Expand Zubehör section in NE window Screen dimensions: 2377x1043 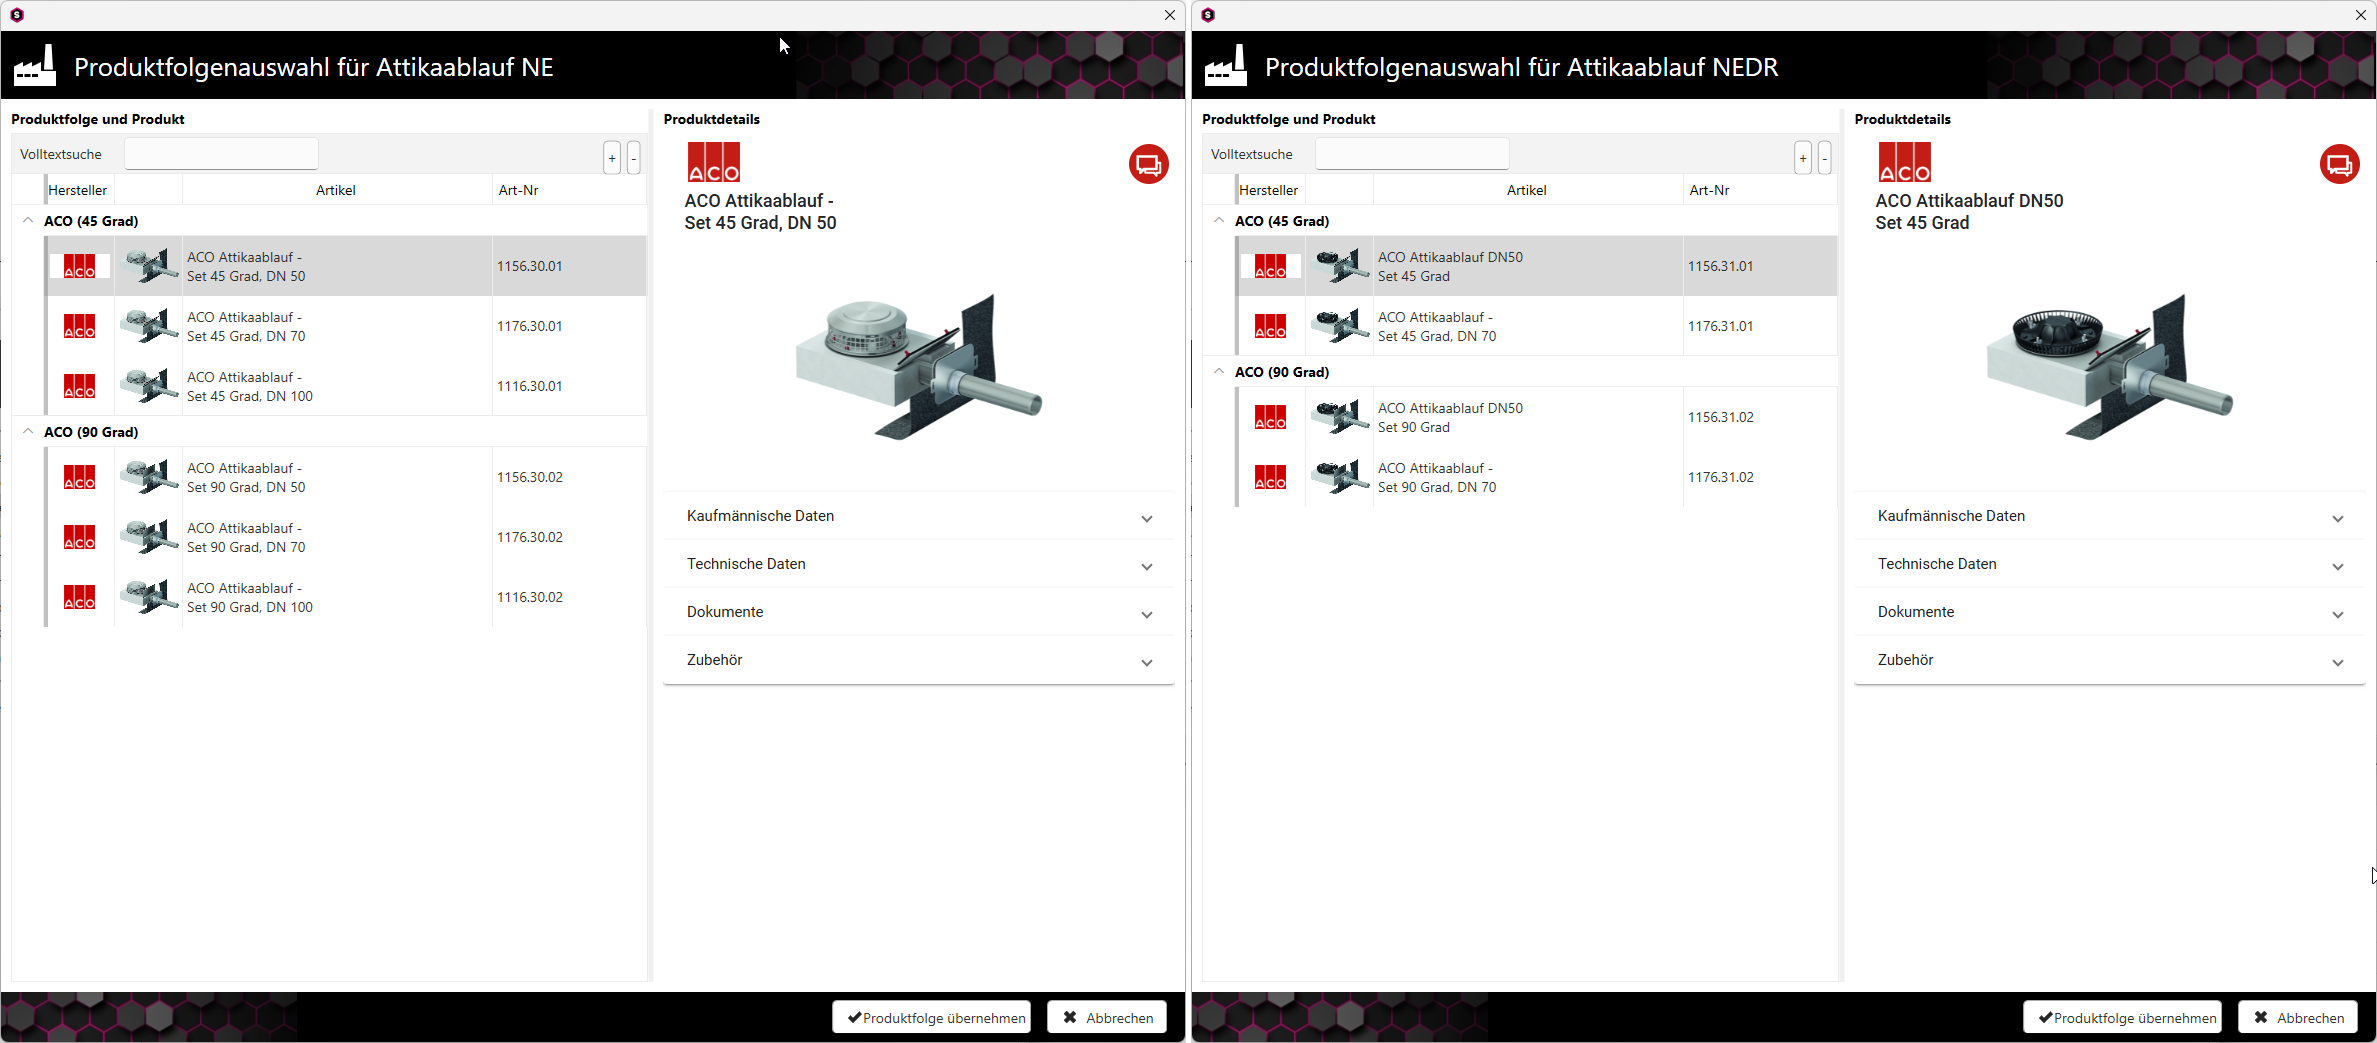coord(919,660)
